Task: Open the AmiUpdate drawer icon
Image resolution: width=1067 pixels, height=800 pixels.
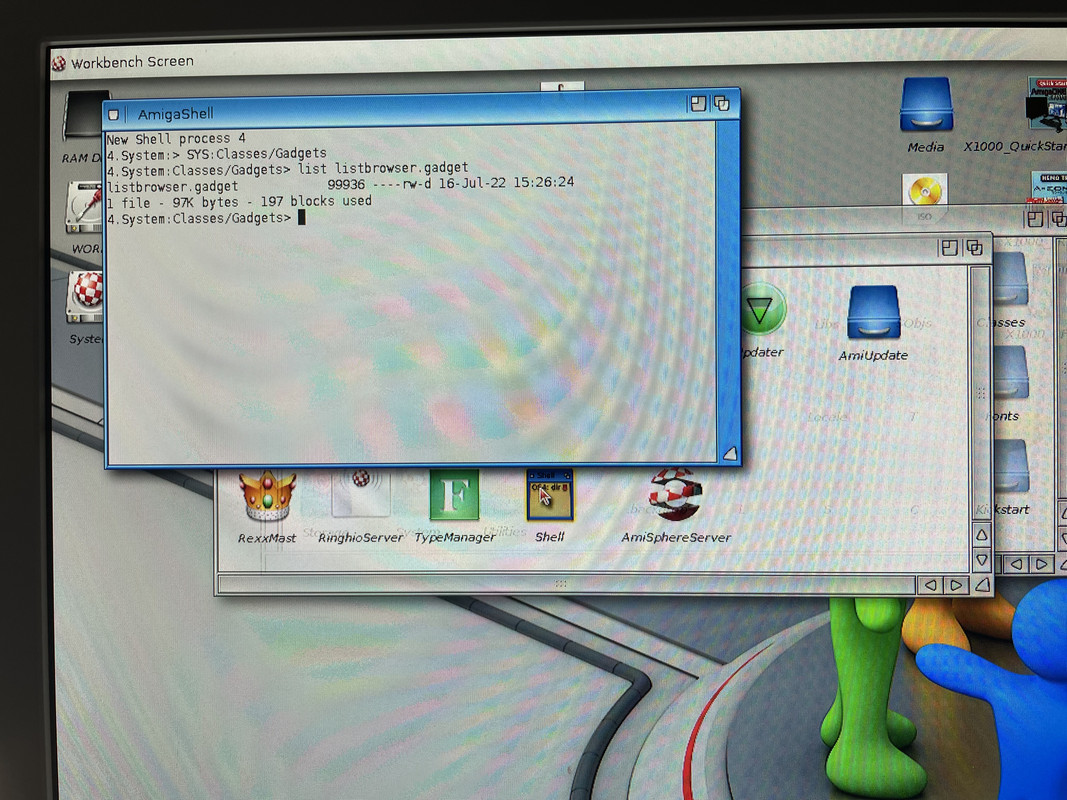Action: coord(874,313)
